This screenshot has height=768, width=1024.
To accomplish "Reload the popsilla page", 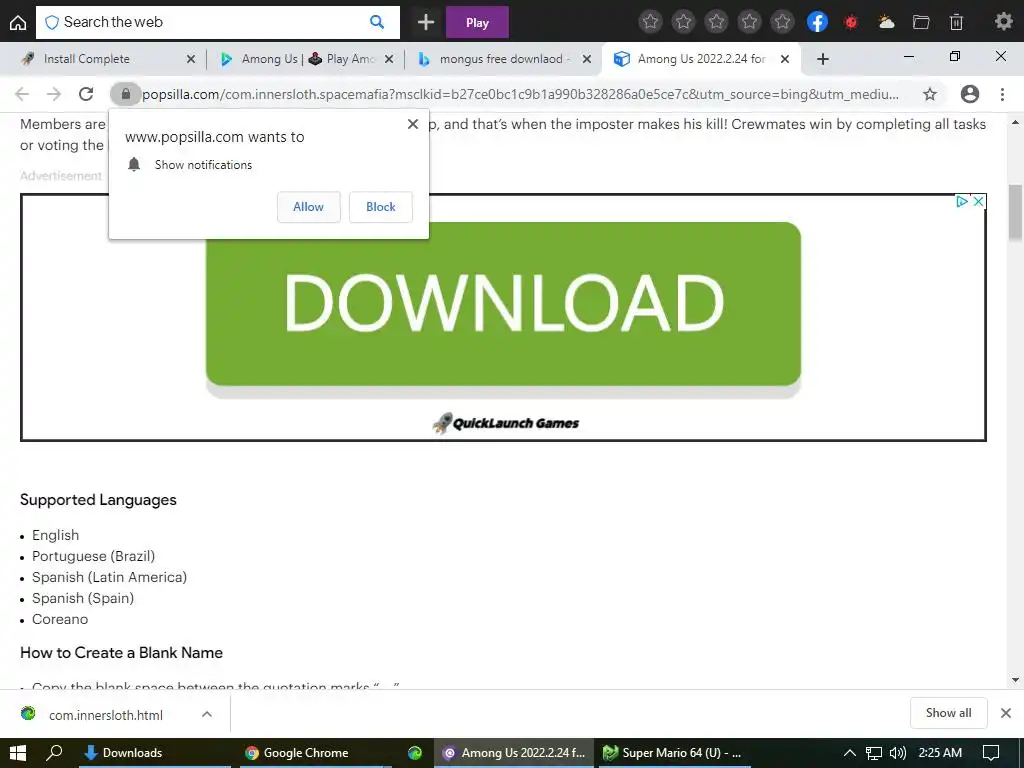I will (86, 94).
